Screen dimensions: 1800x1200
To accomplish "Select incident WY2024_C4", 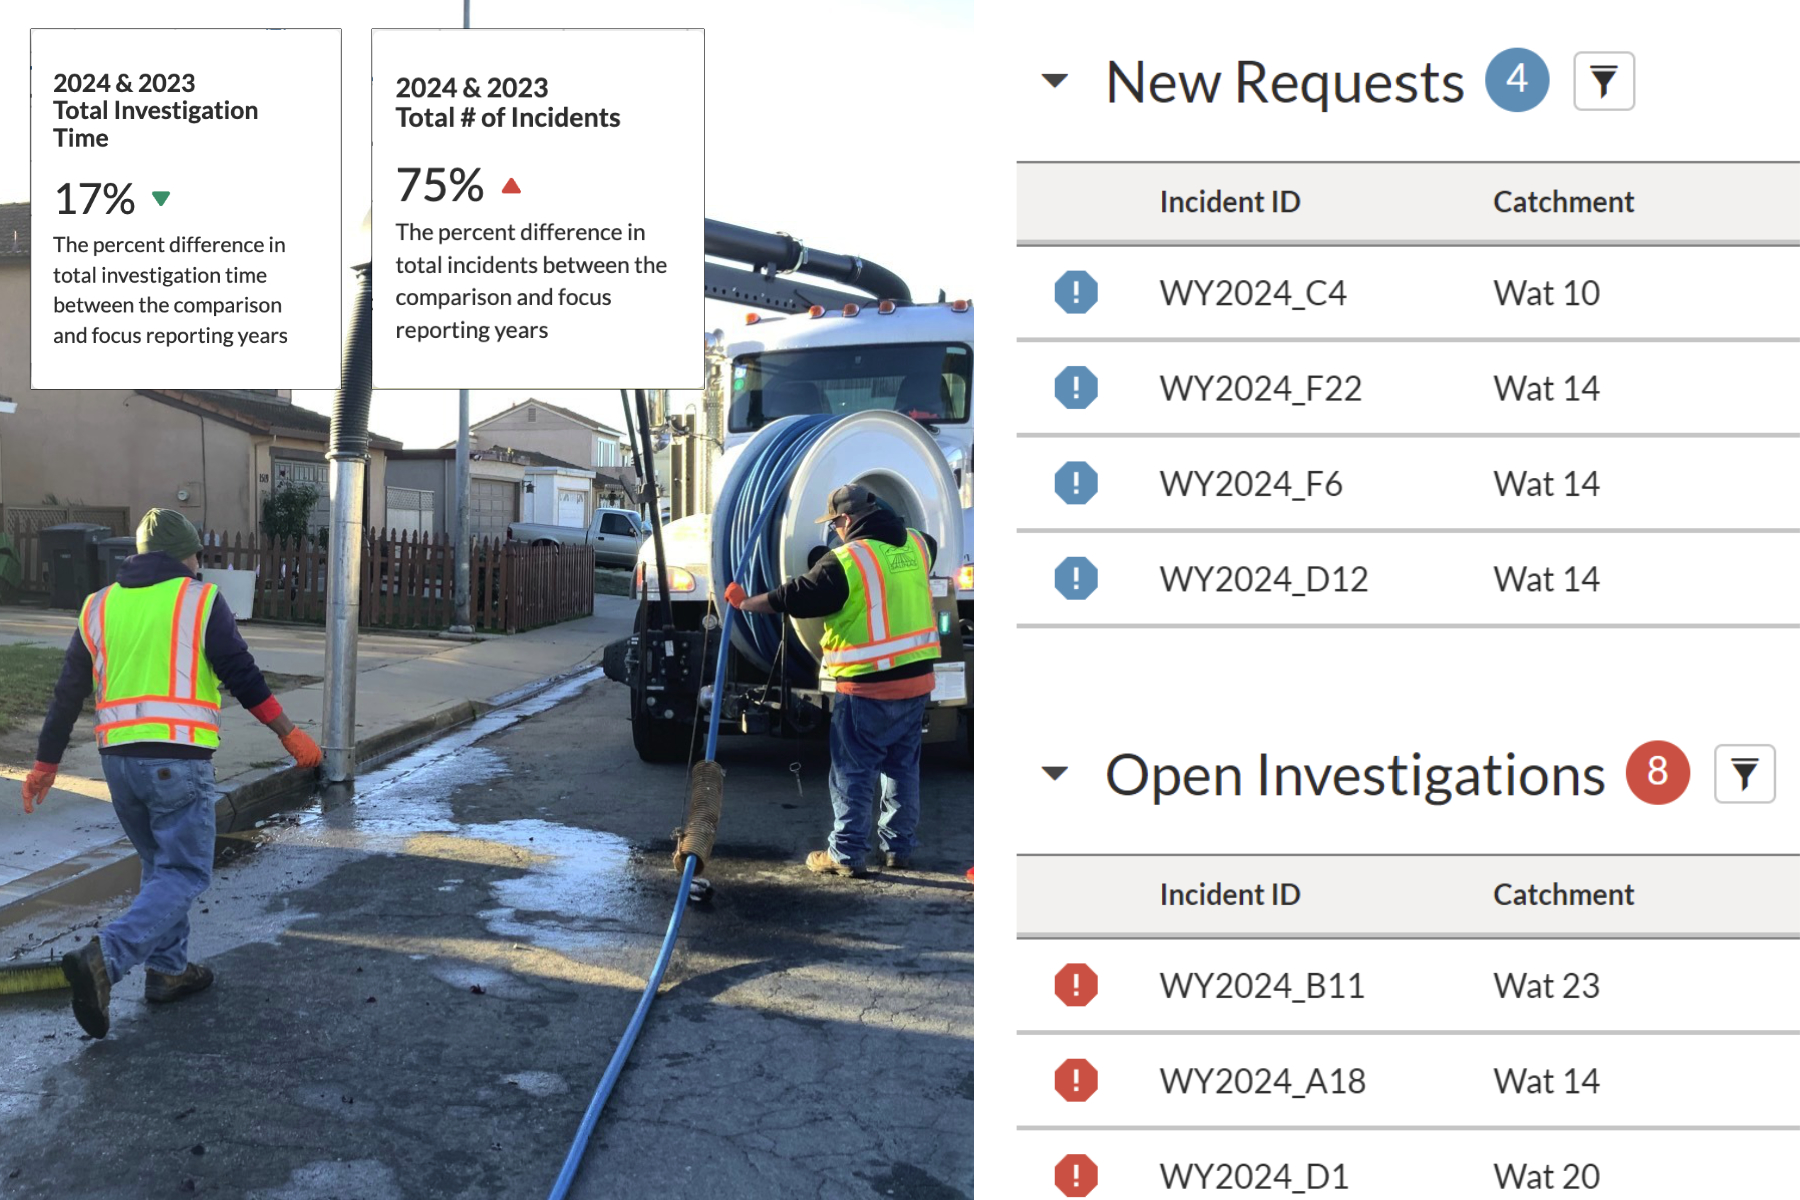I will coord(1253,293).
